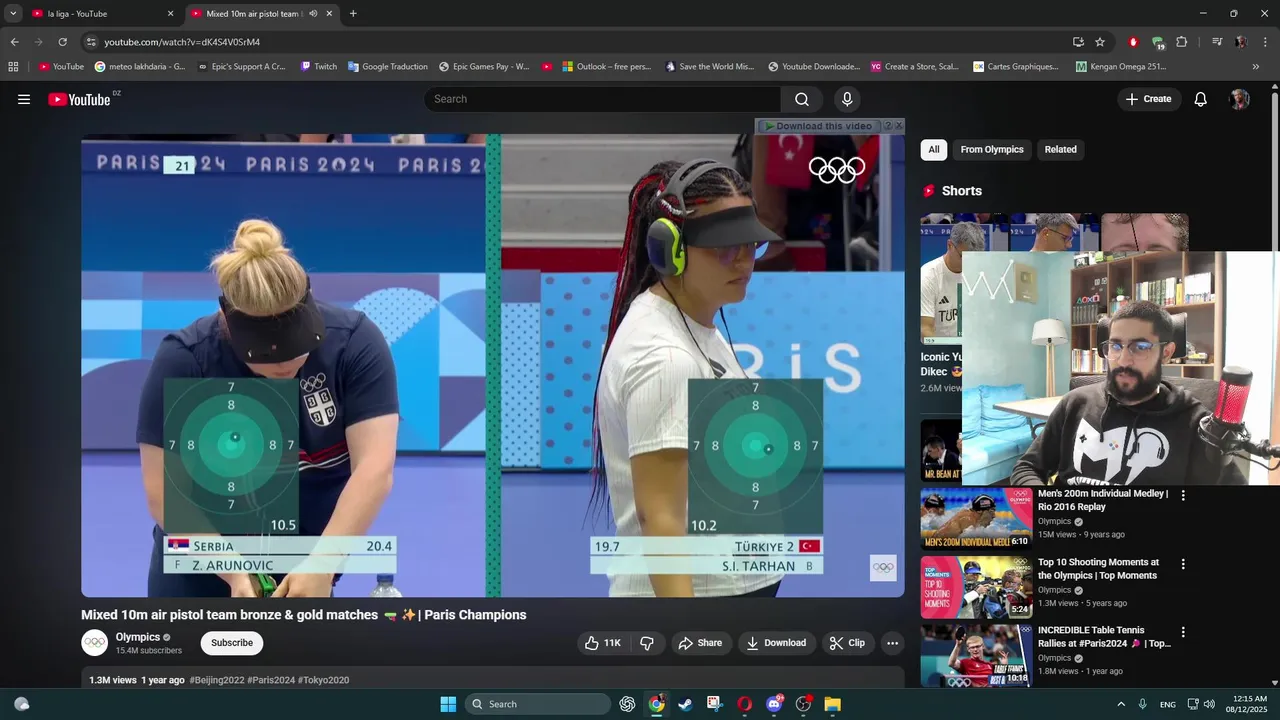1280x720 pixels.
Task: Open the Google Traduction bookmark
Action: 387,67
